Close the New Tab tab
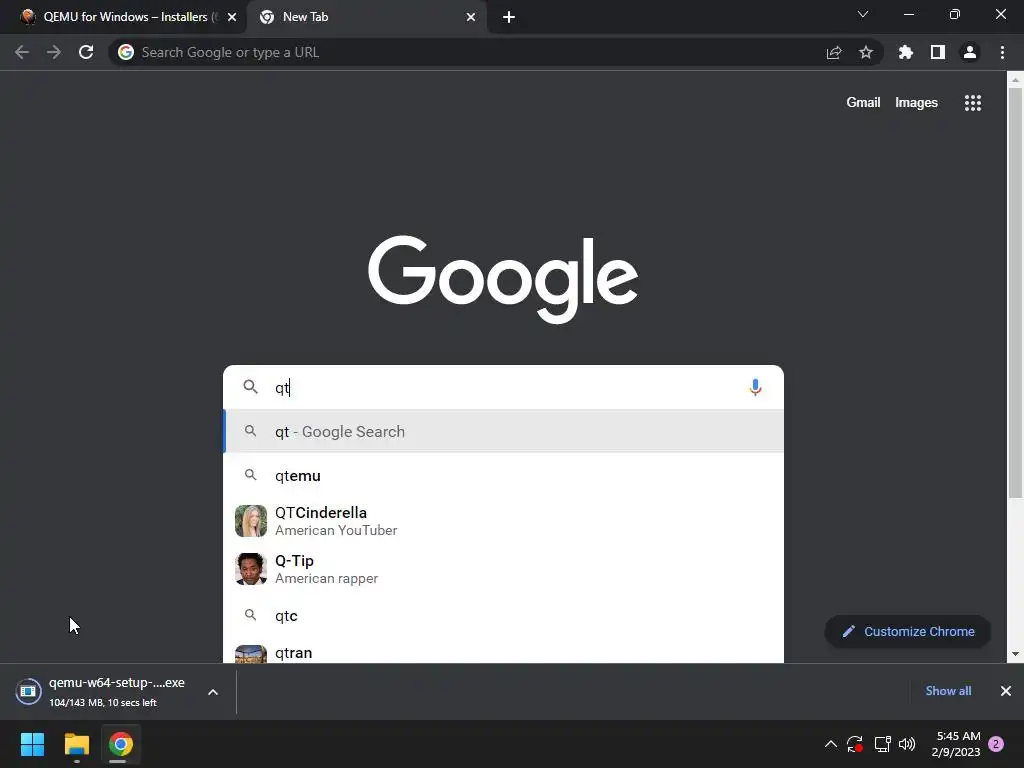 [x=471, y=17]
